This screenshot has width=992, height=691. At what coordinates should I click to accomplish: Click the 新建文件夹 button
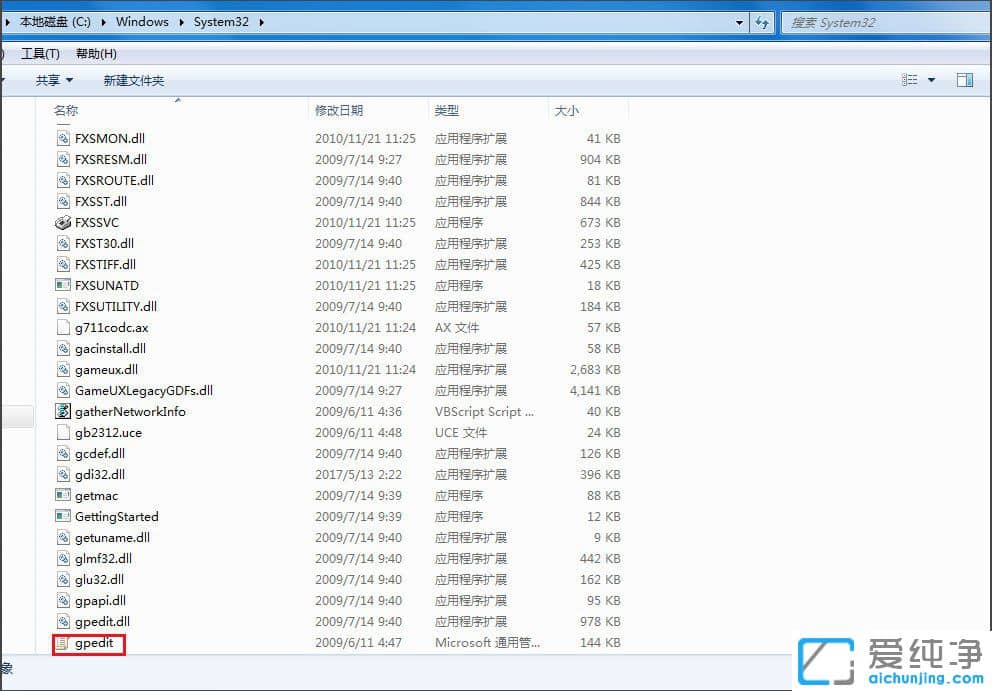click(x=133, y=80)
